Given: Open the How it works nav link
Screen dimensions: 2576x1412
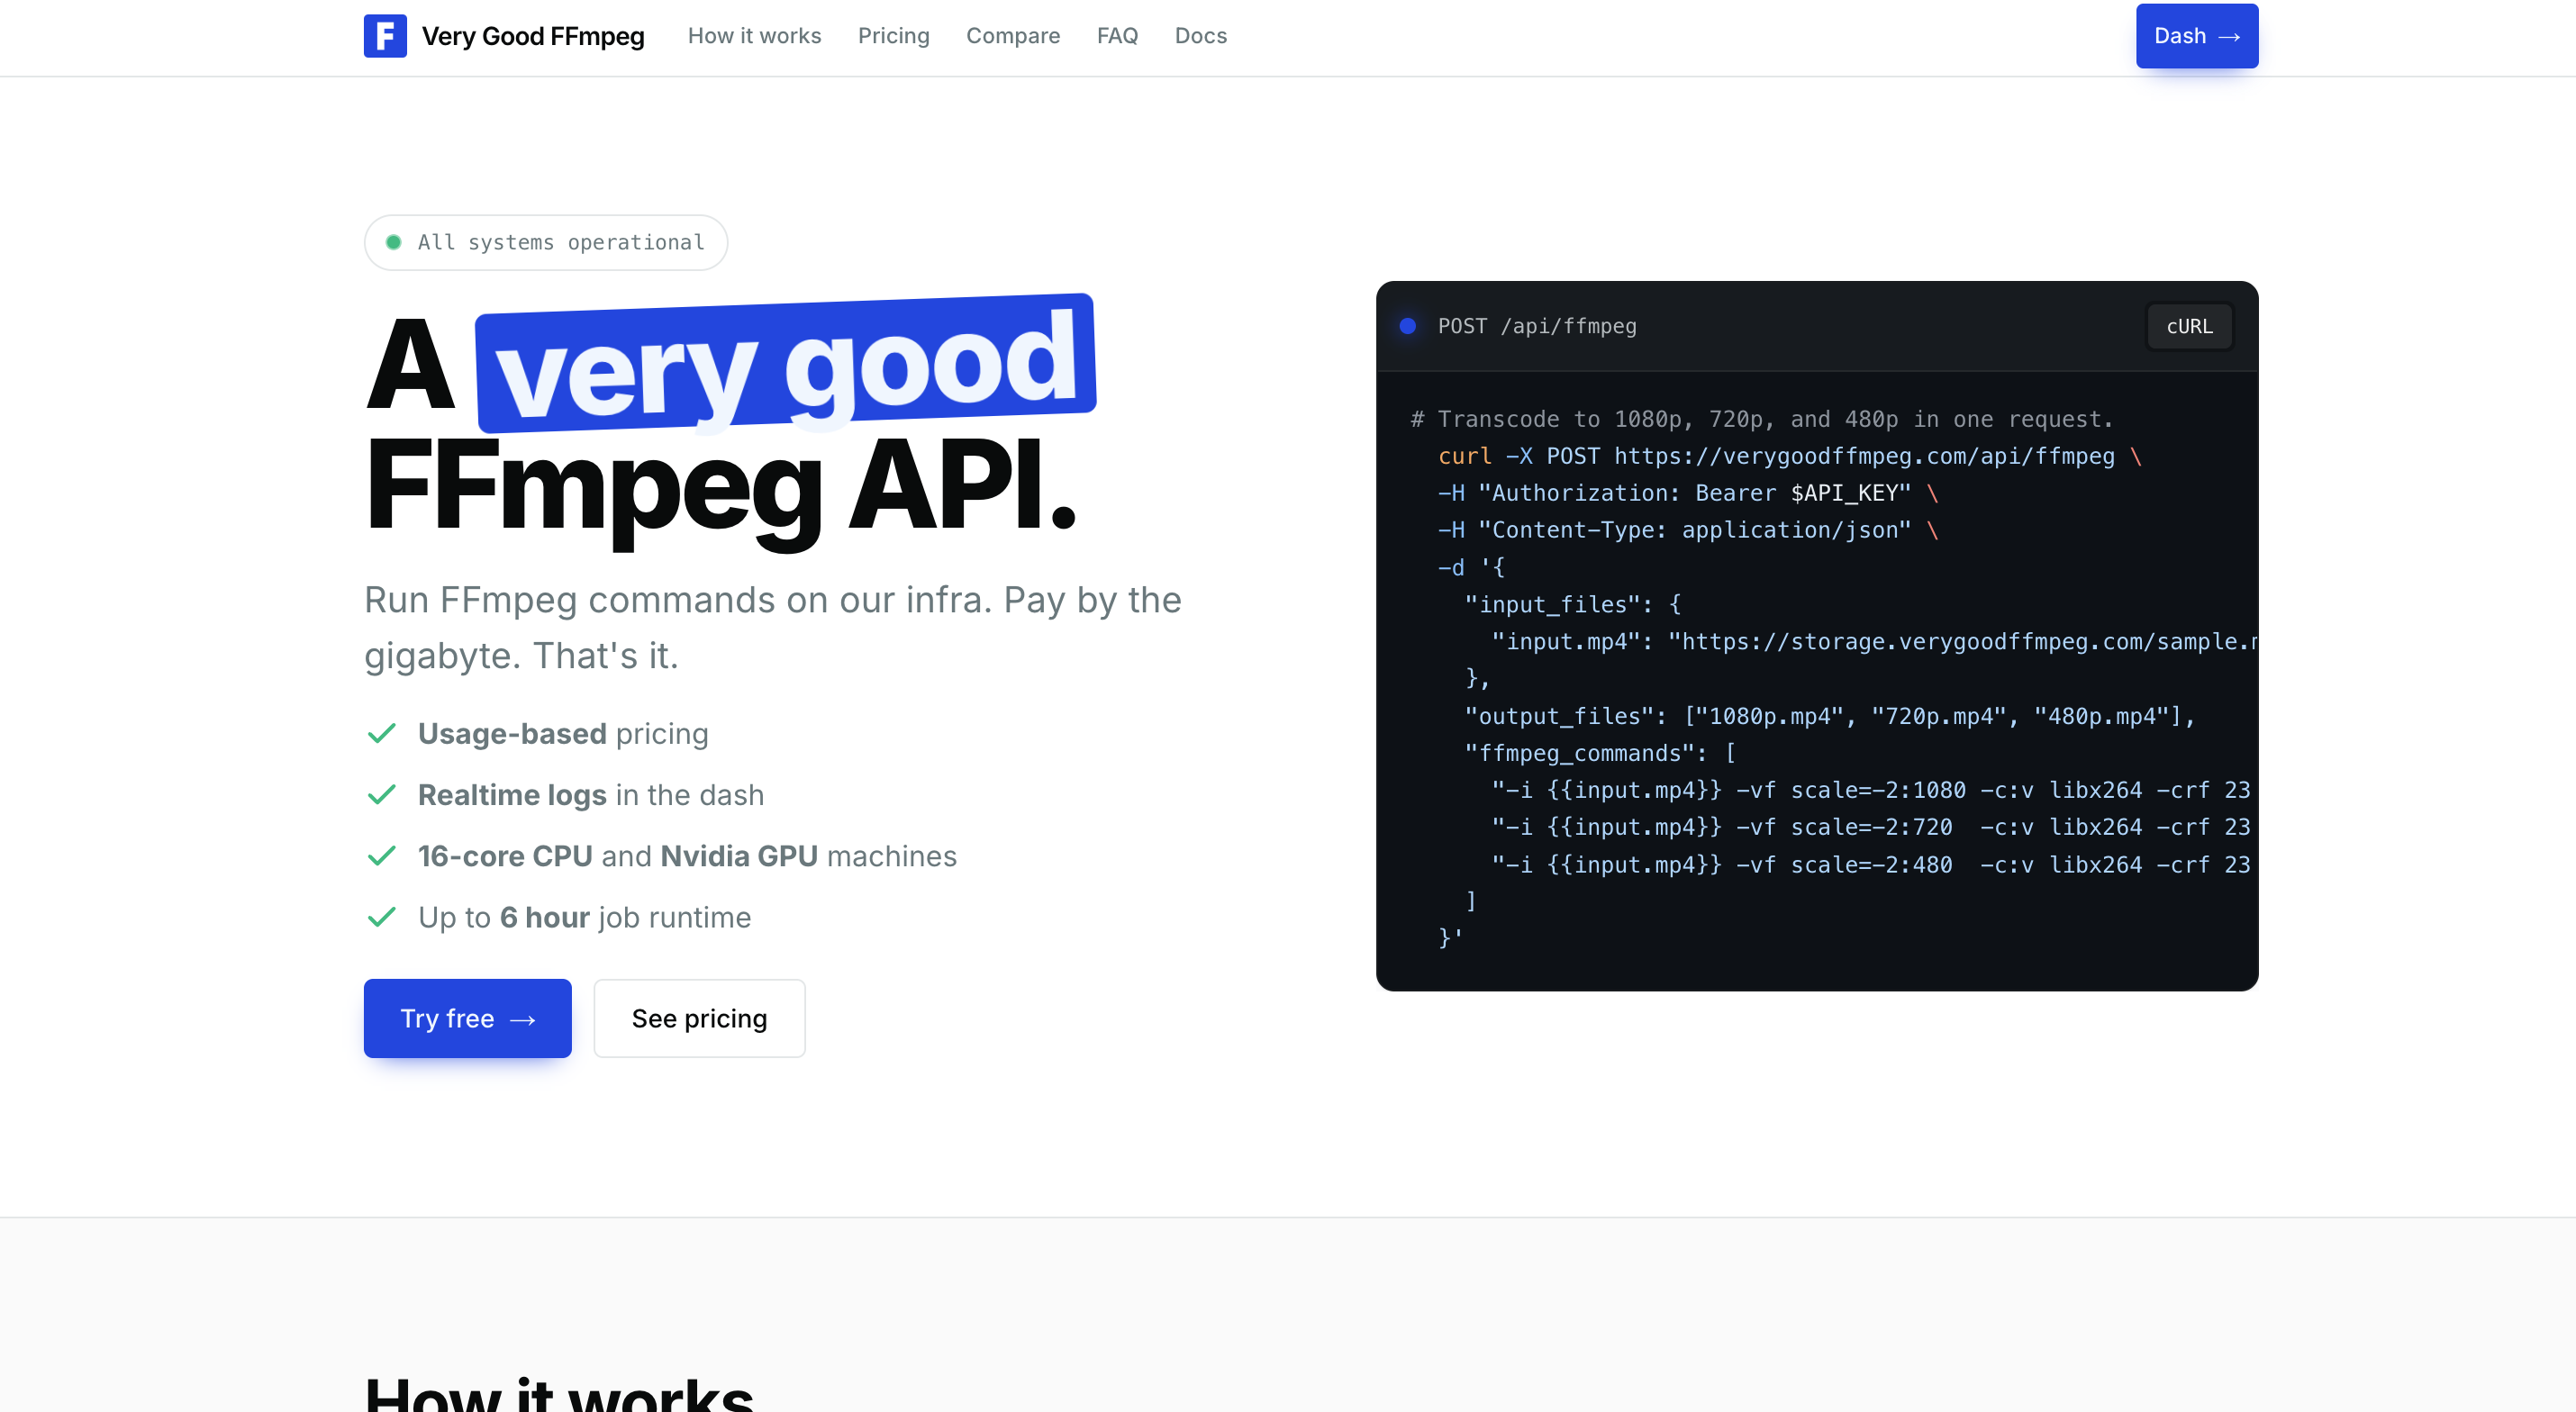Looking at the screenshot, I should 754,36.
